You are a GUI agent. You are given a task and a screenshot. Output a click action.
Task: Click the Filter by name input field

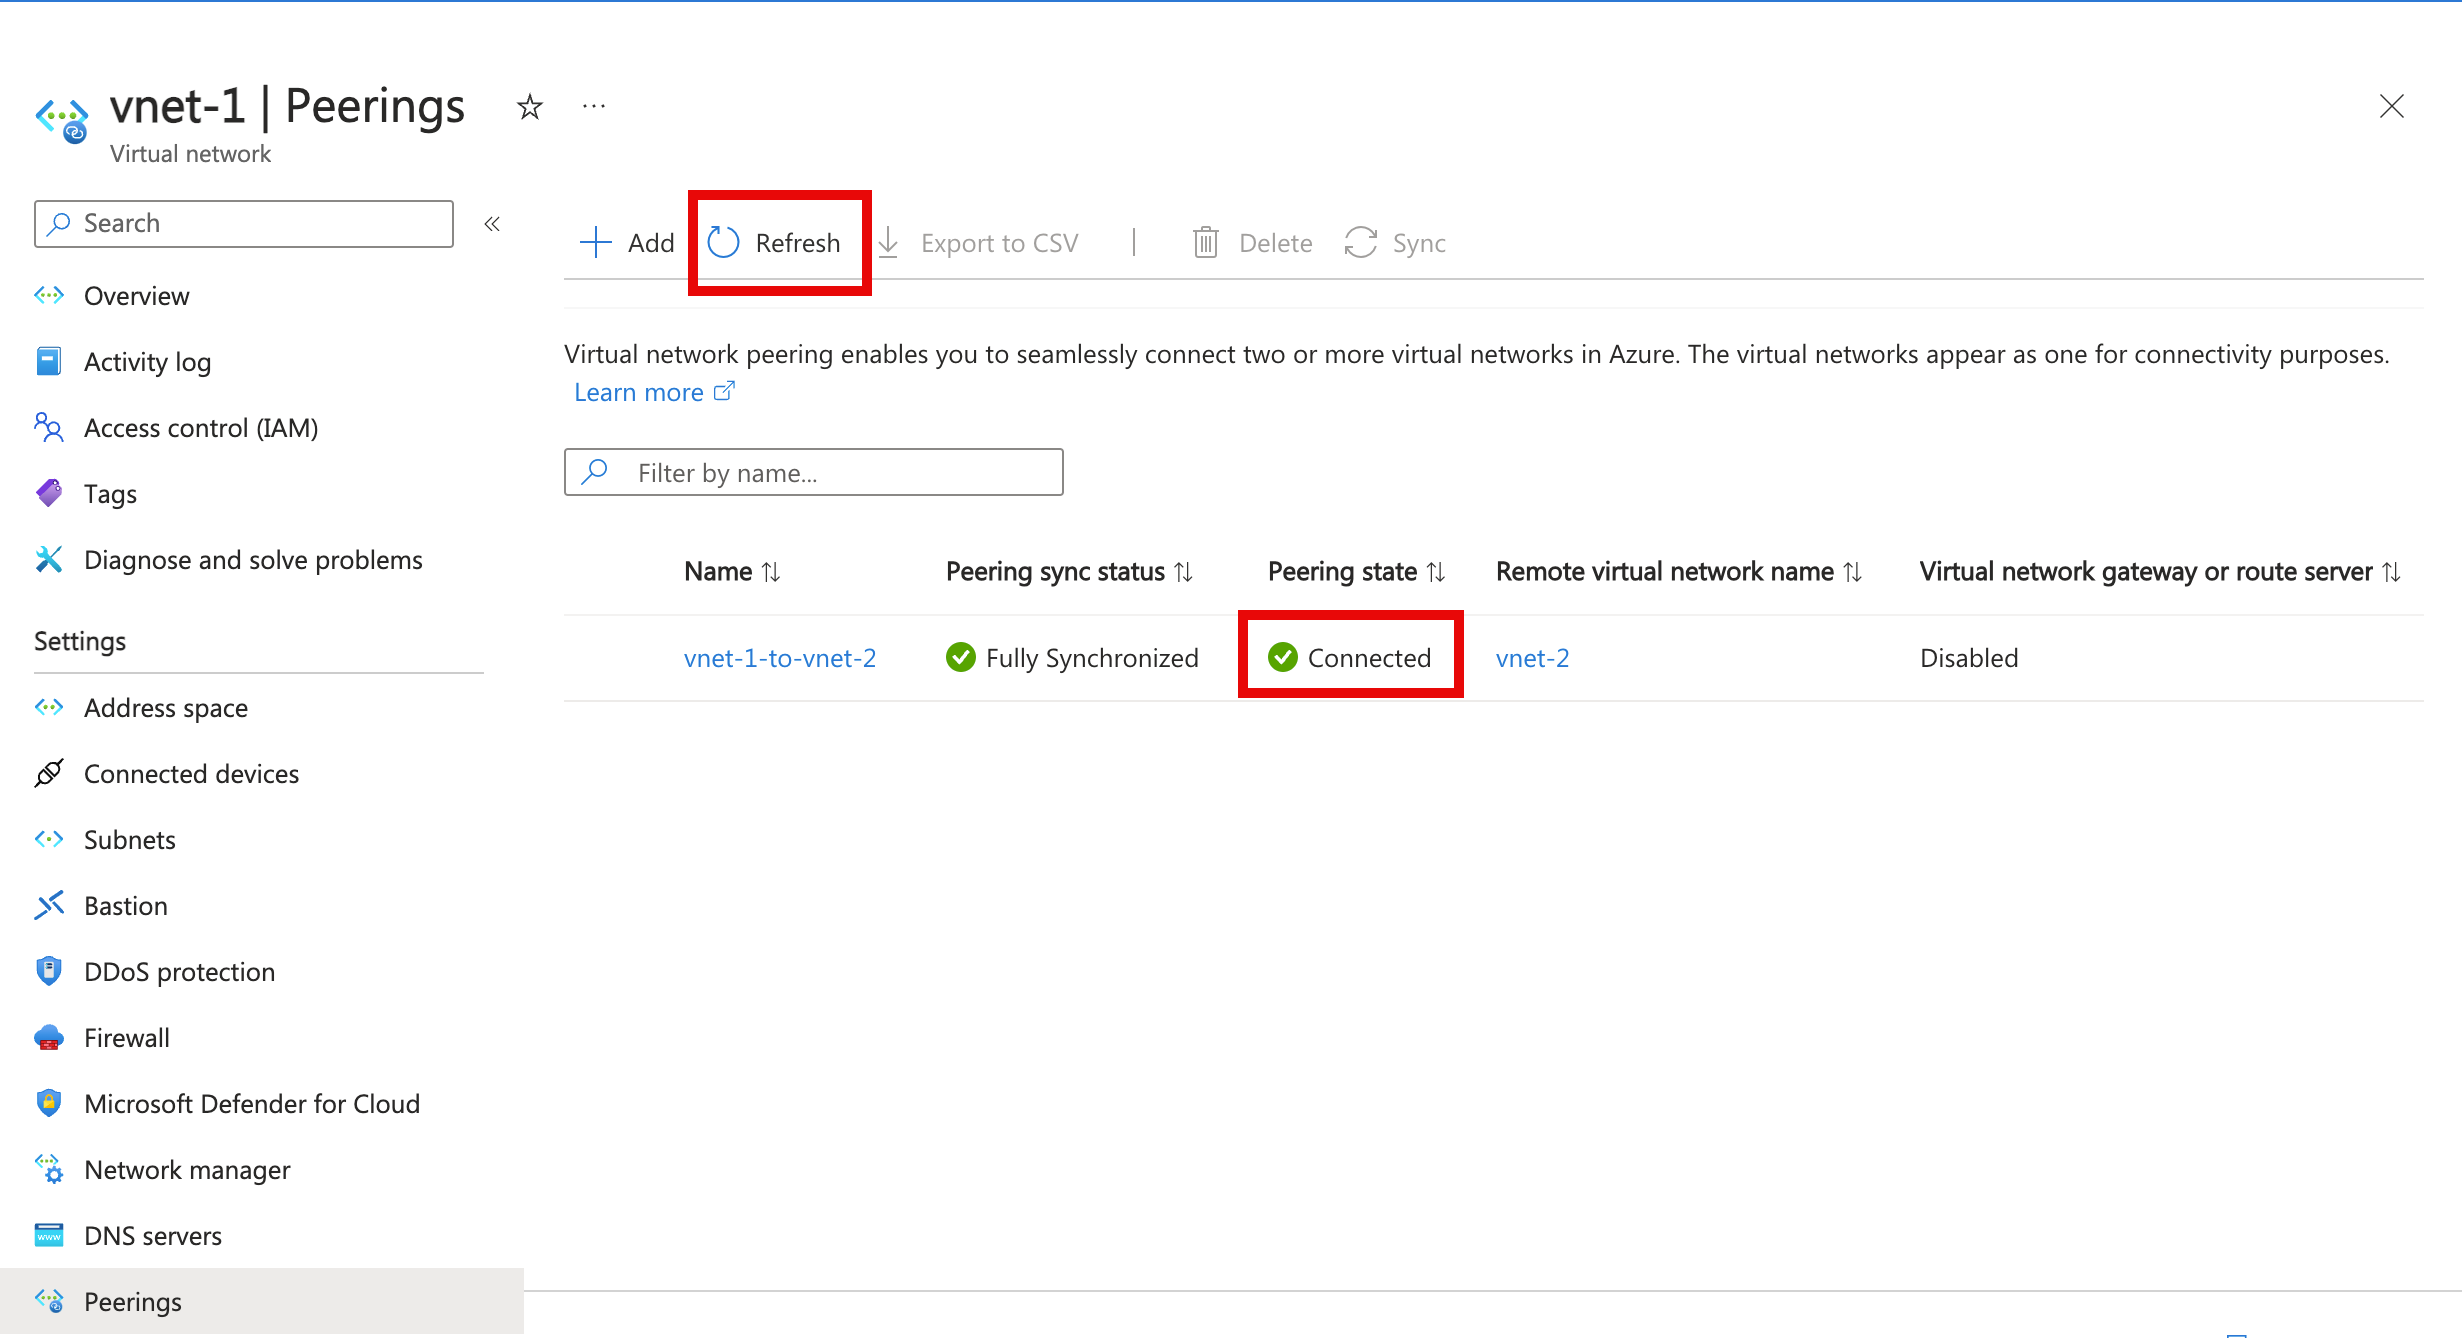(x=812, y=473)
